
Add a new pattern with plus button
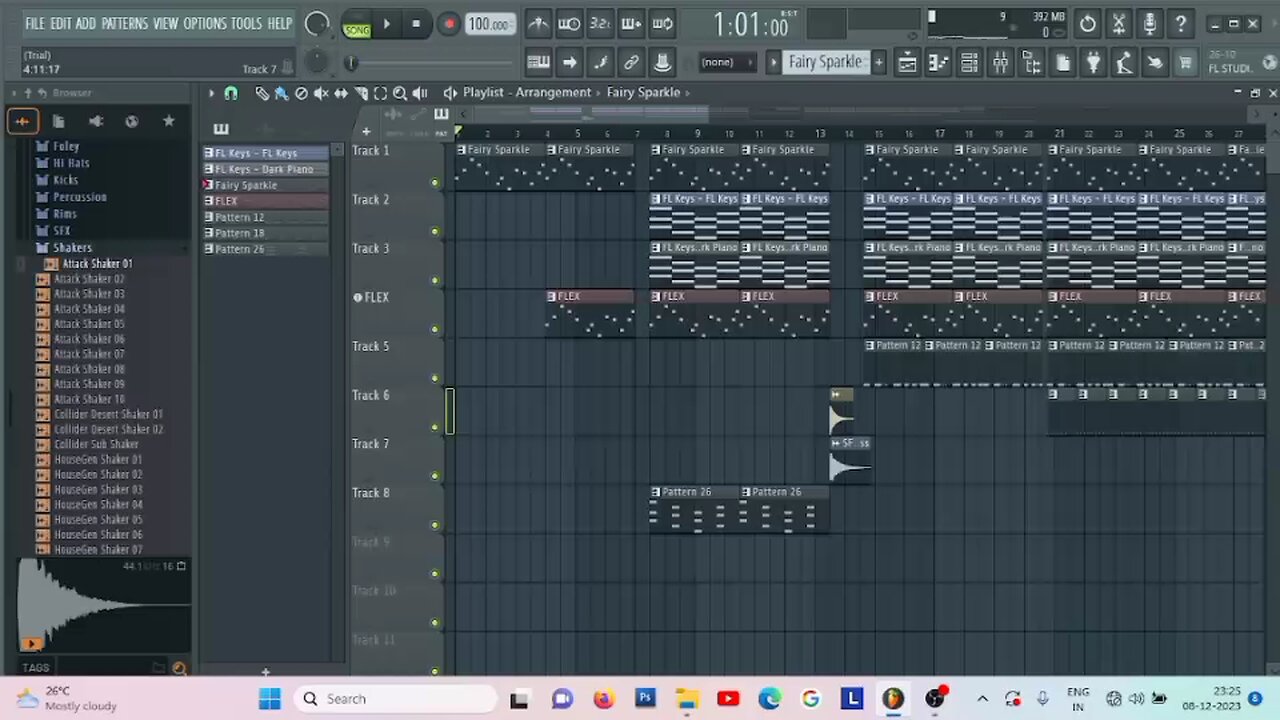click(879, 62)
